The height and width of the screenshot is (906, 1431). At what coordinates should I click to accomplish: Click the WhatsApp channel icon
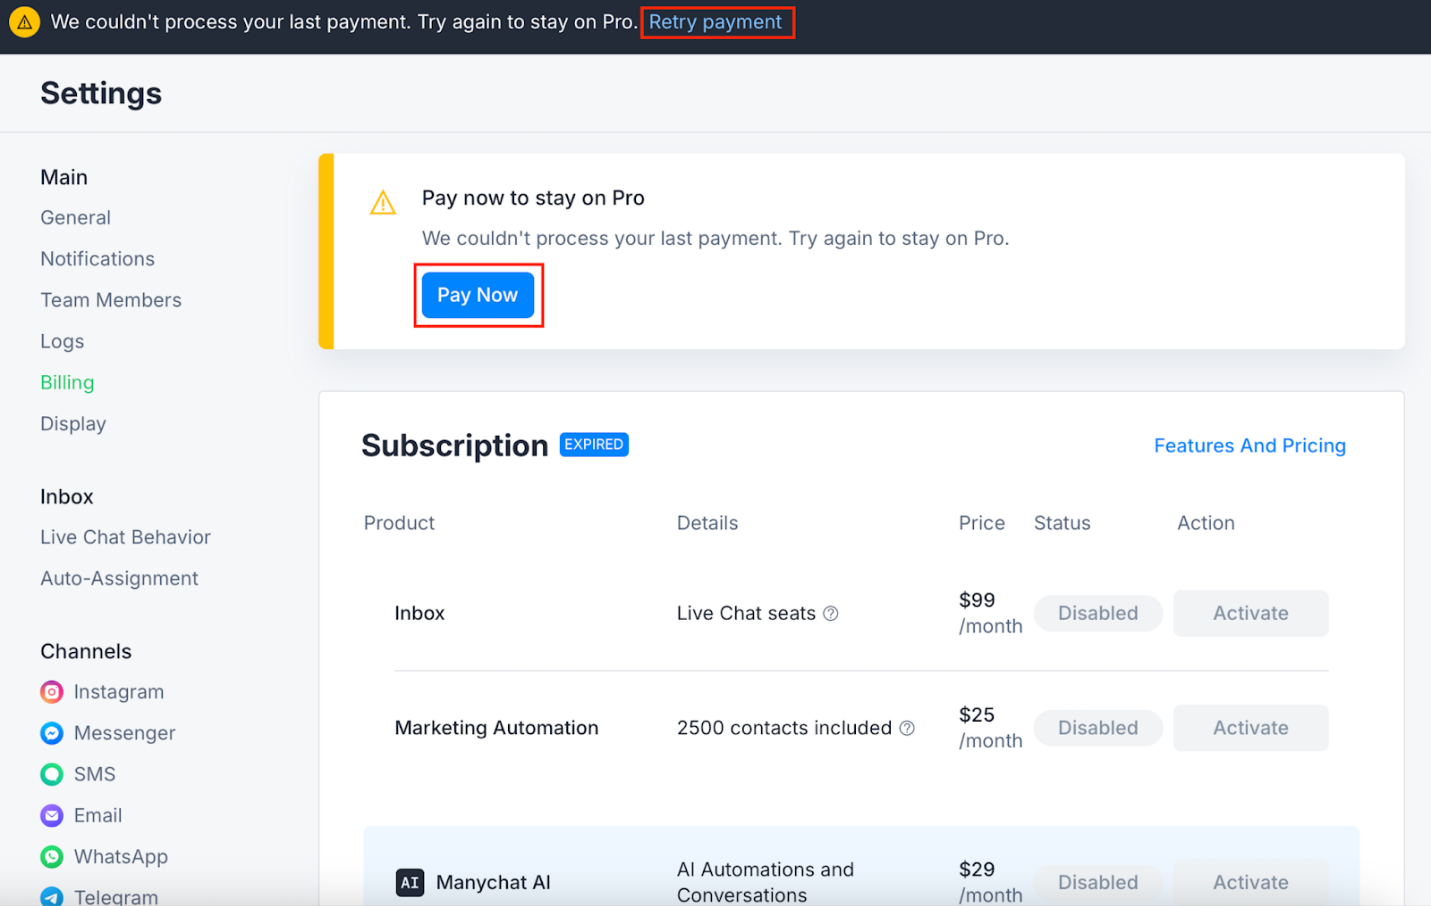click(52, 857)
